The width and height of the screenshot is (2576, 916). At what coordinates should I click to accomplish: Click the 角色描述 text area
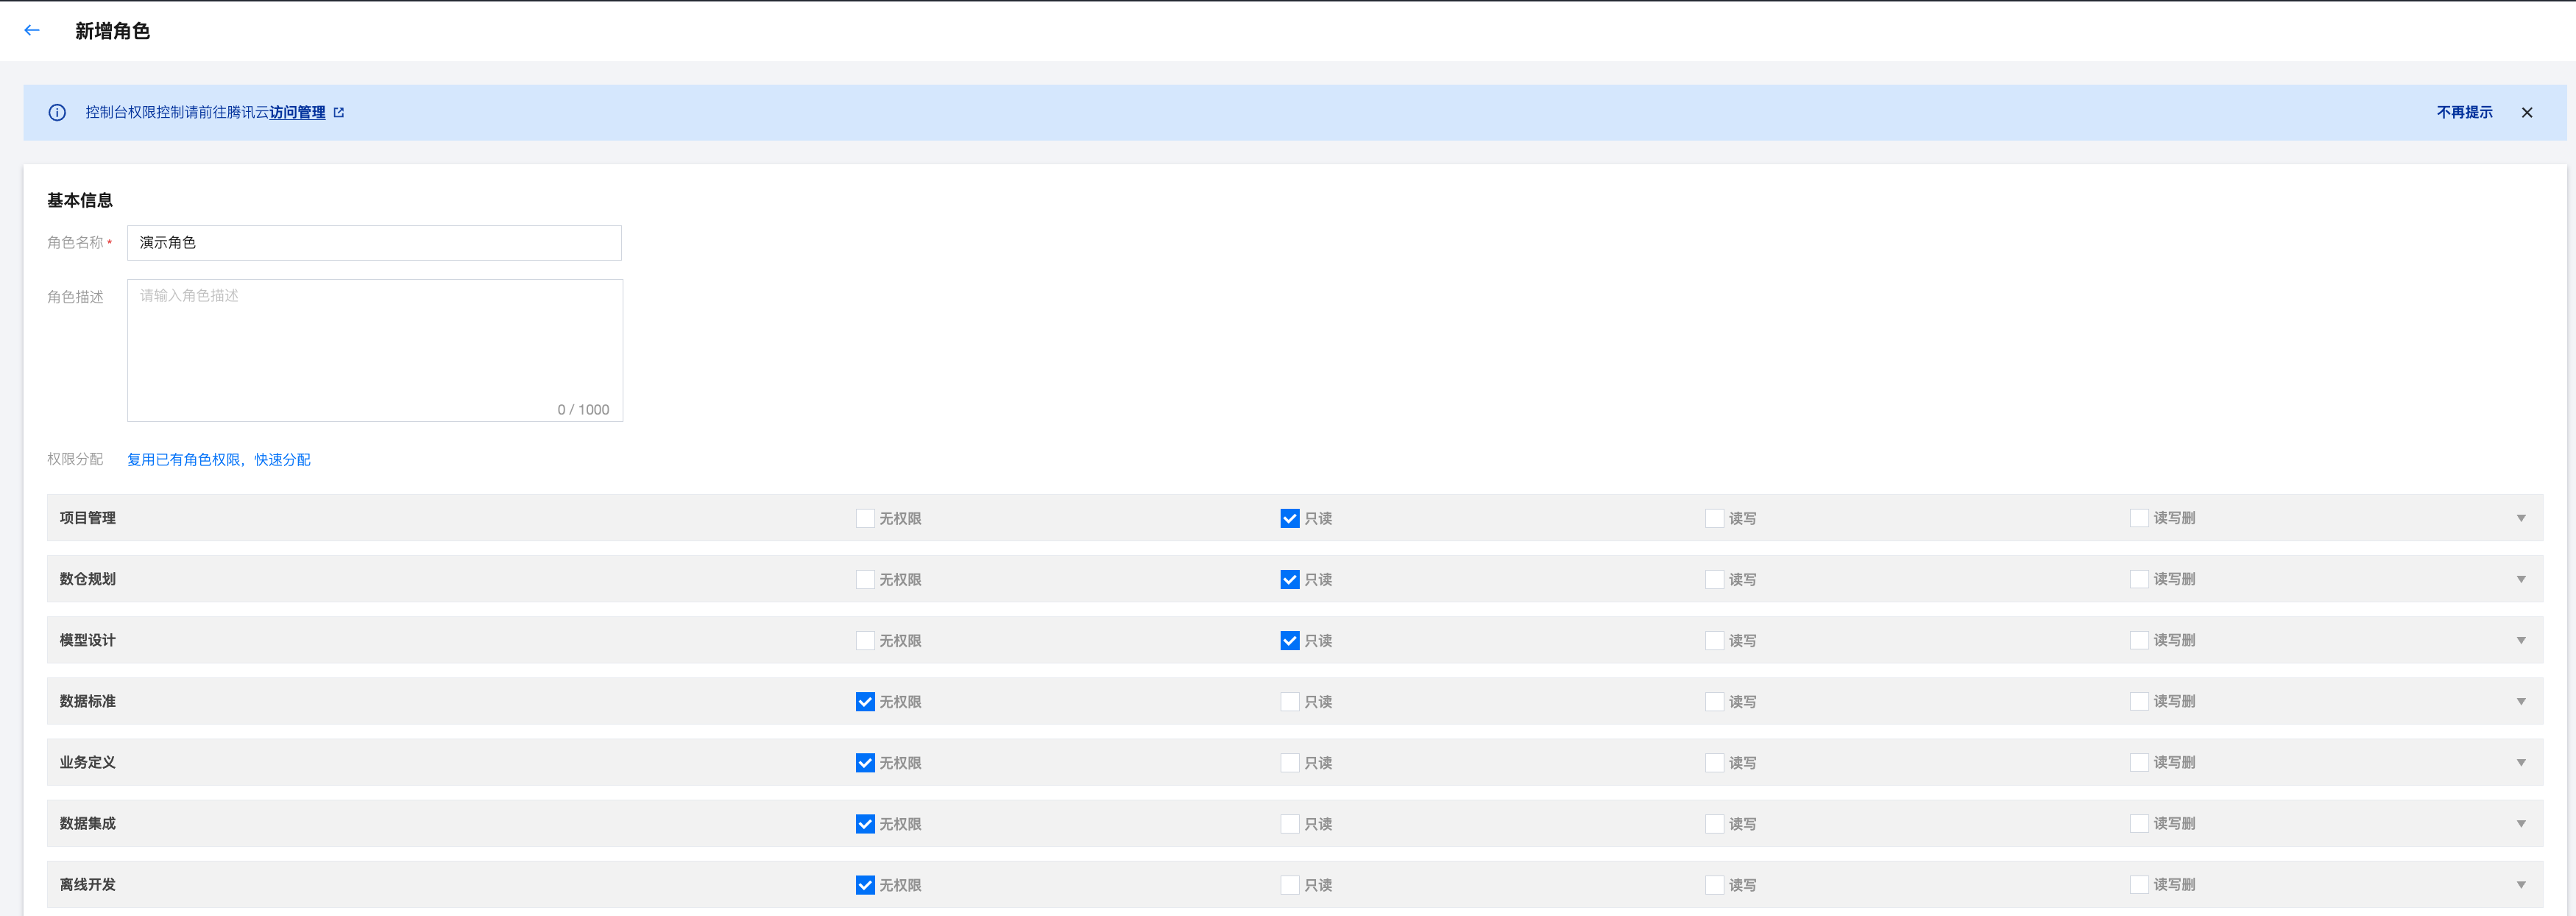(374, 350)
